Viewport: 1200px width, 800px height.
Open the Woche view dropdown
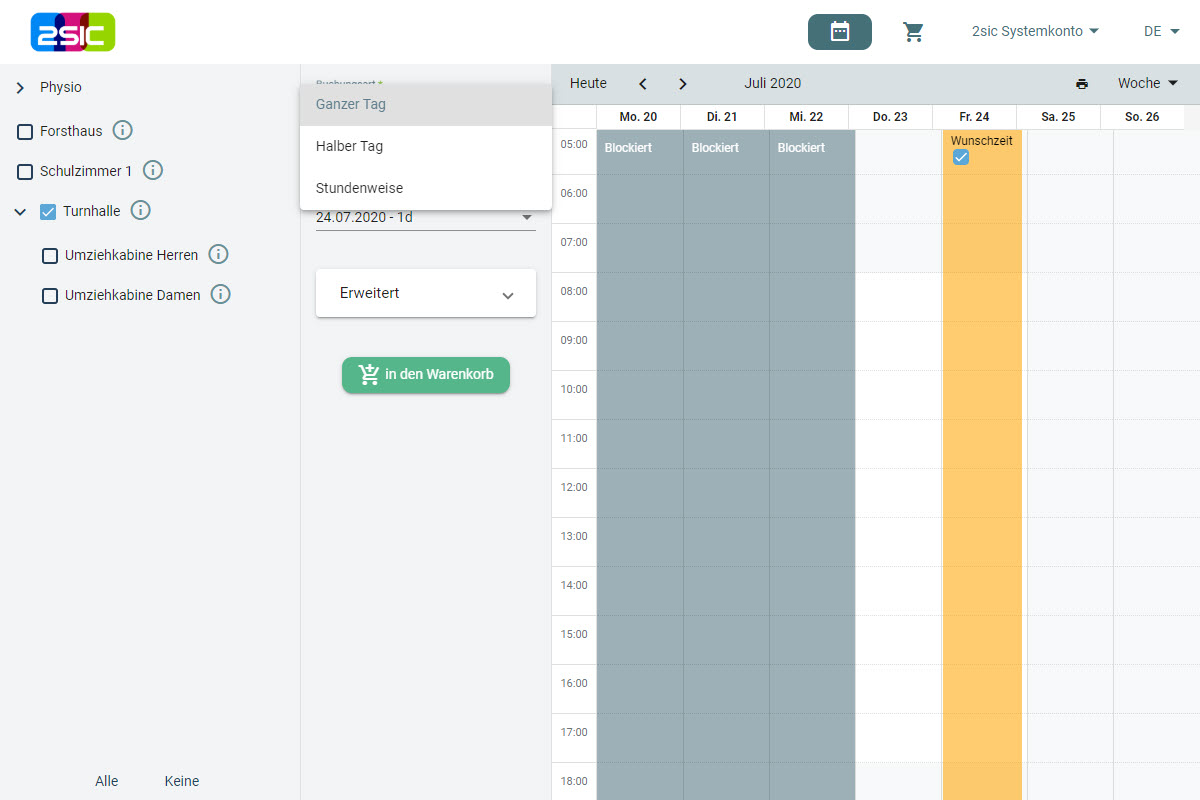click(x=1147, y=84)
